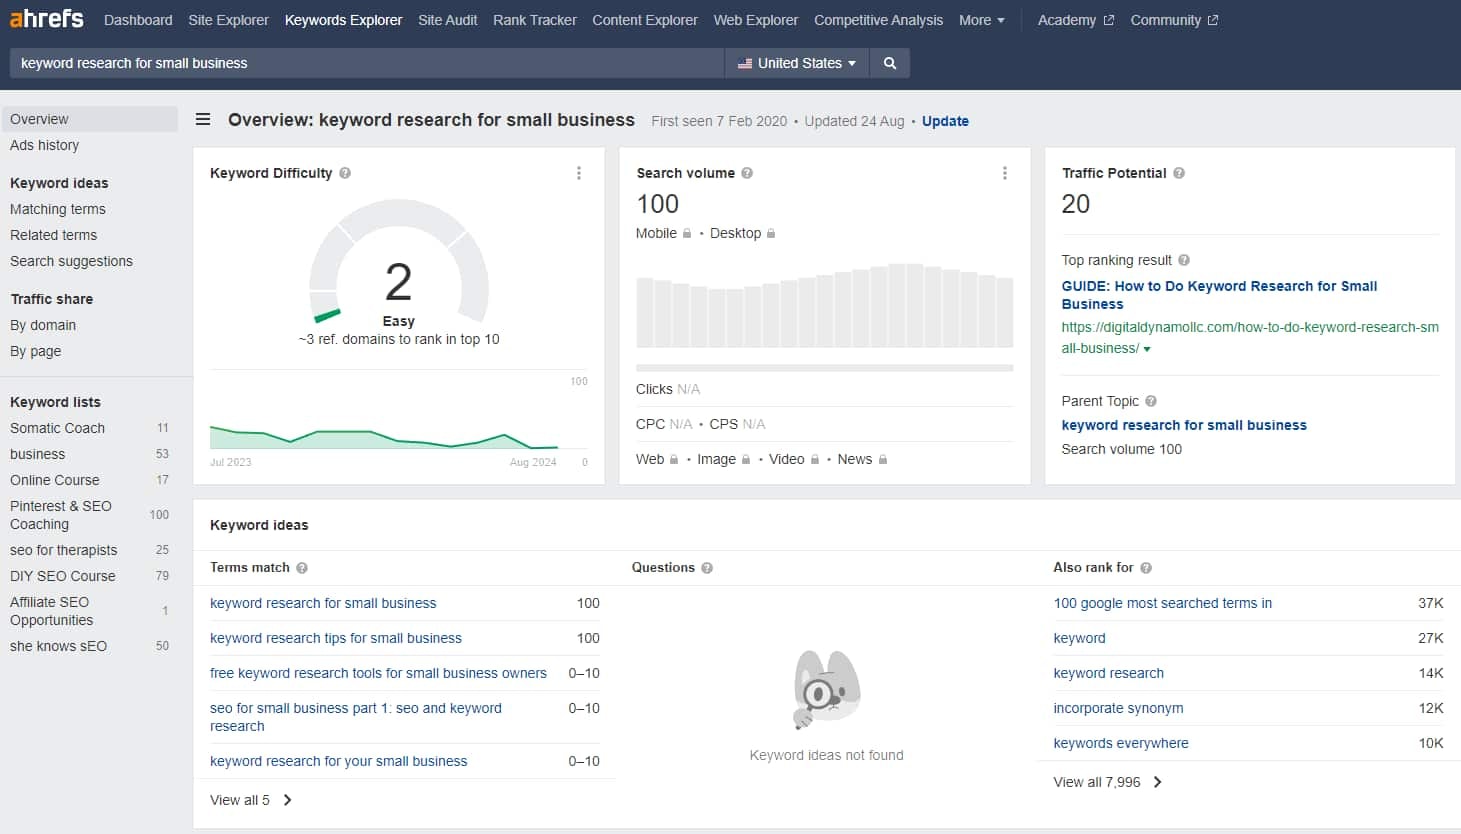Click help icon next to Top ranking result
Viewport: 1461px width, 834px height.
1184,260
